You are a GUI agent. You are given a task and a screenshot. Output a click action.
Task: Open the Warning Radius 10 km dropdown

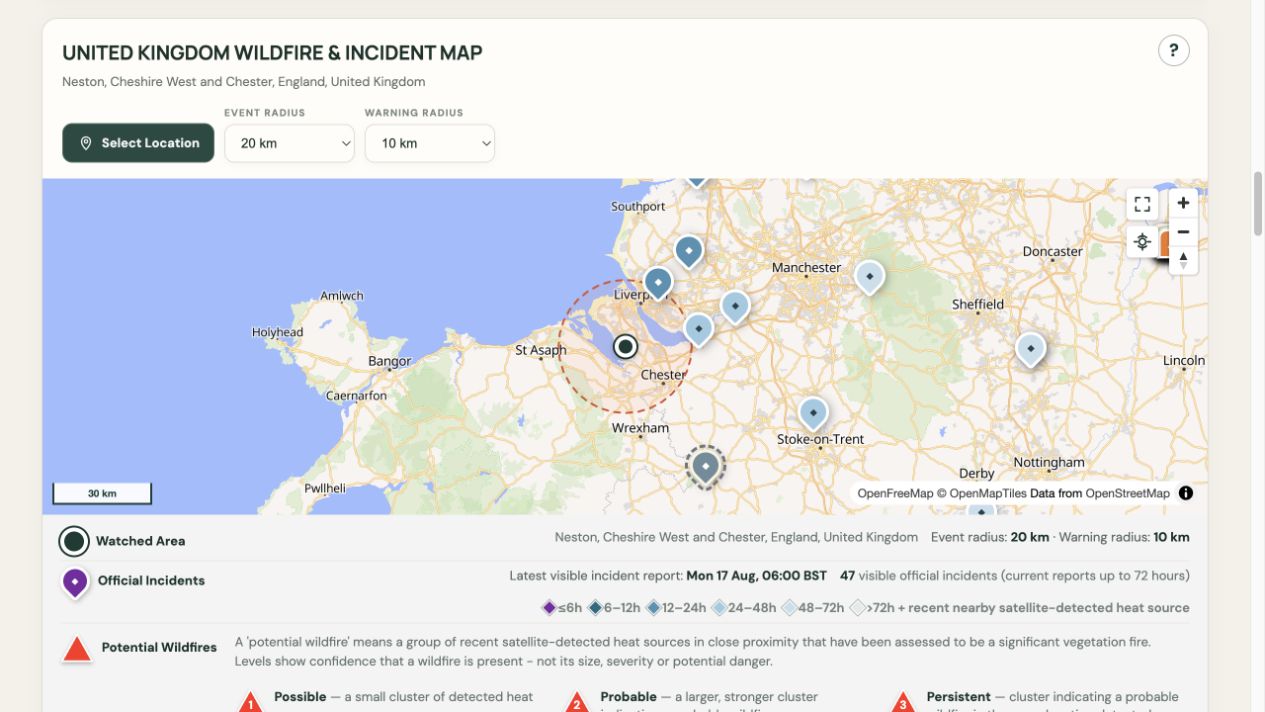[x=429, y=143]
